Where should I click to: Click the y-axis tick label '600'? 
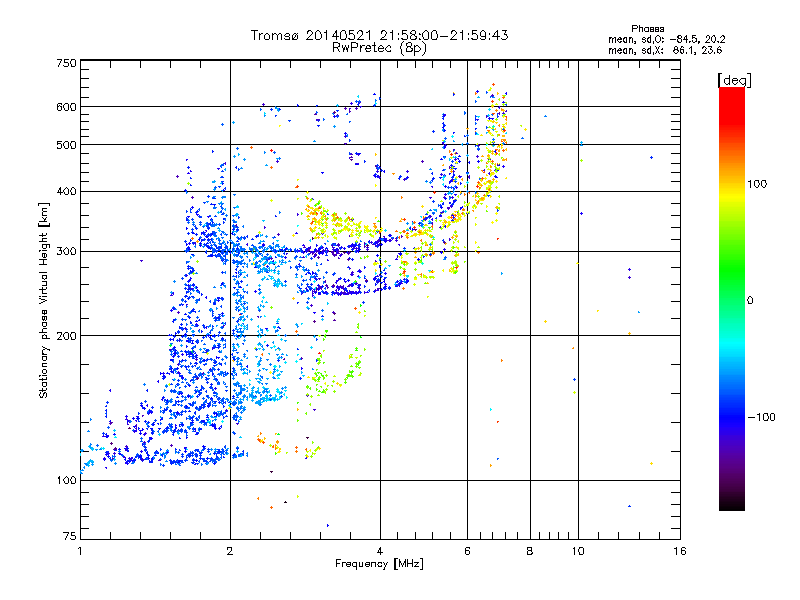tap(66, 107)
